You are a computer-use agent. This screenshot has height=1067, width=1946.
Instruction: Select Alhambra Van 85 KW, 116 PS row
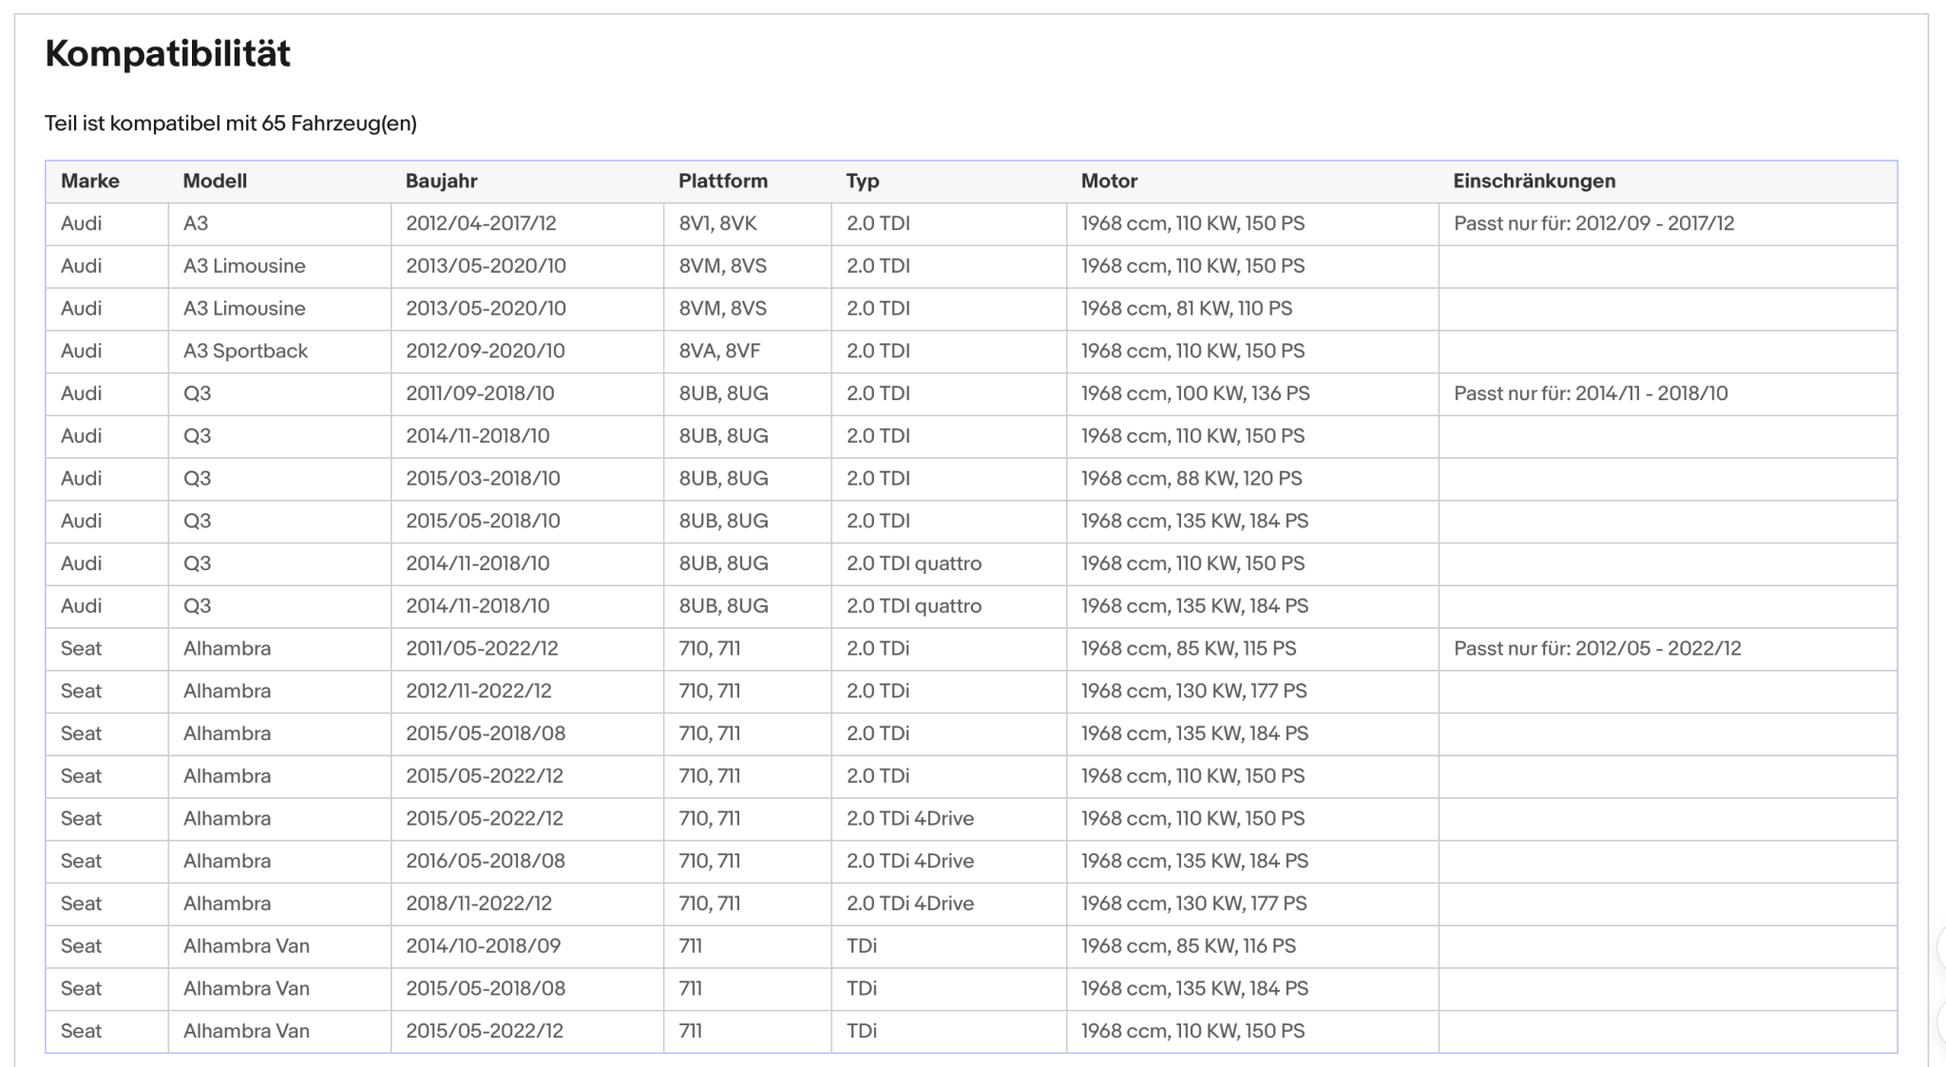click(971, 946)
